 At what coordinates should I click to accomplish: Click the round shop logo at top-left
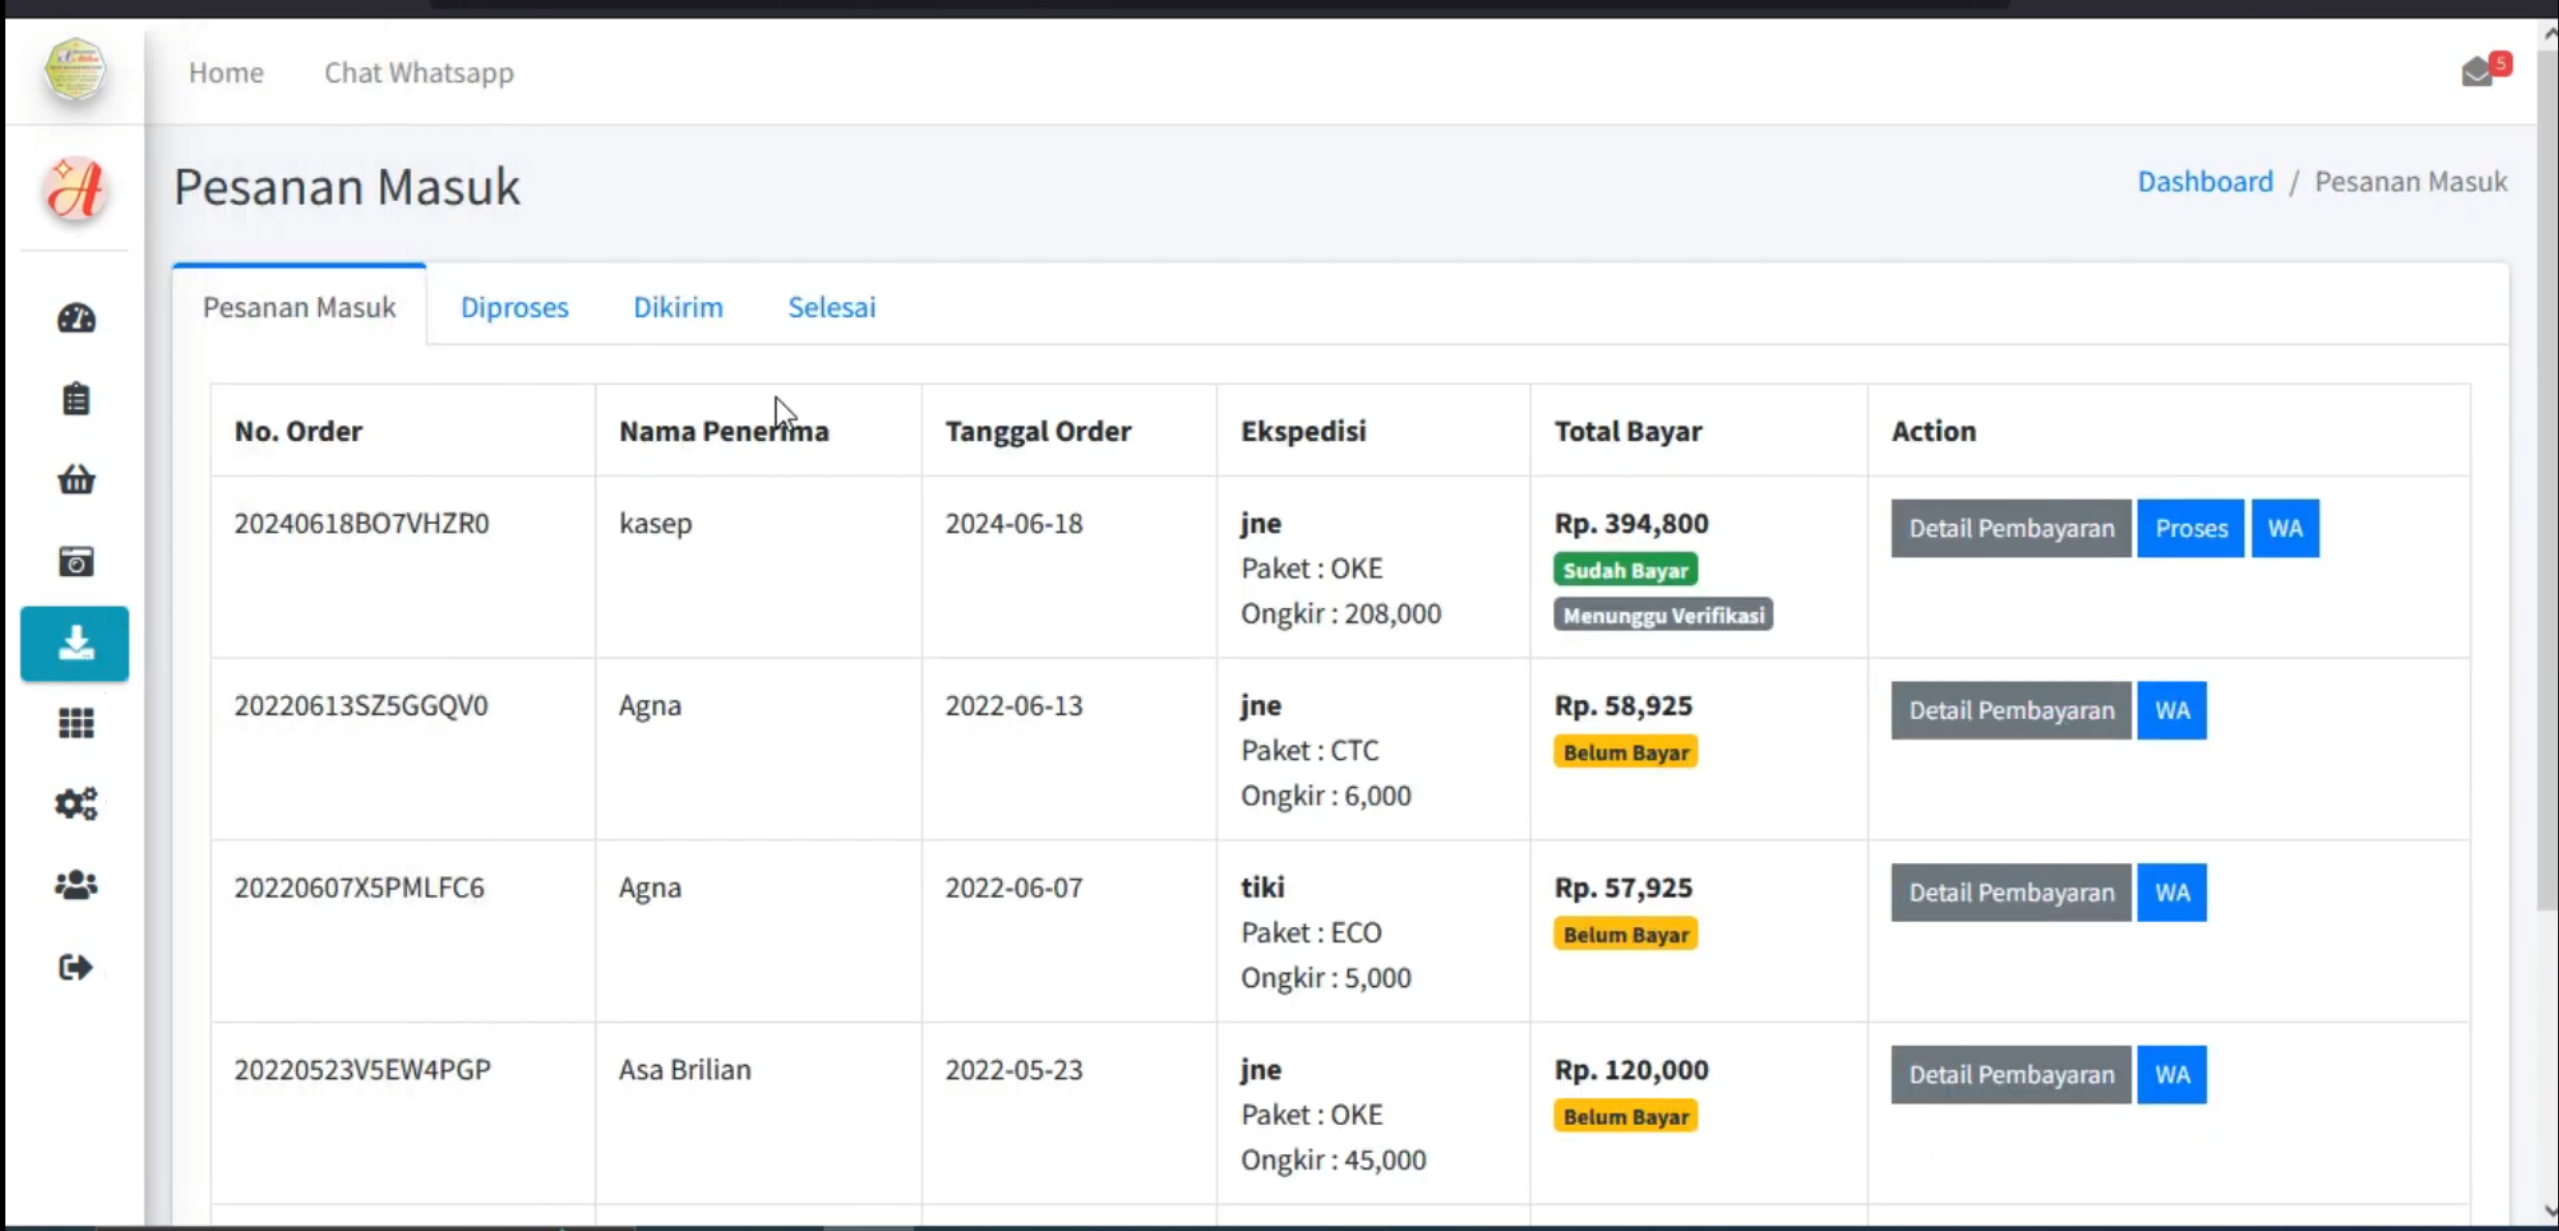coord(75,69)
